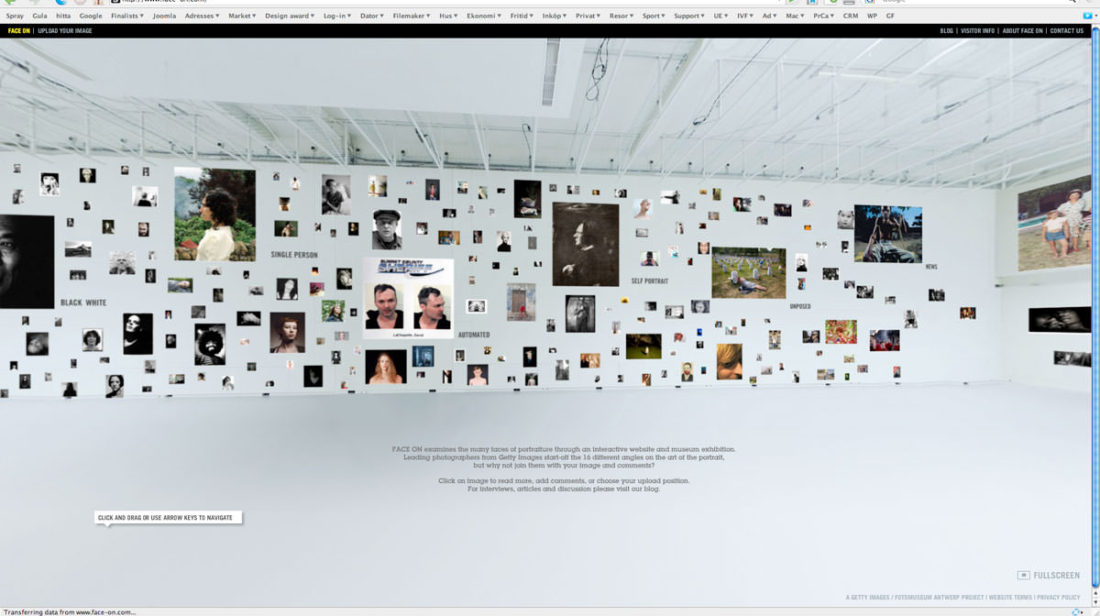This screenshot has height=616, width=1100.
Task: Expand the UE bookmark folder
Action: tap(721, 15)
